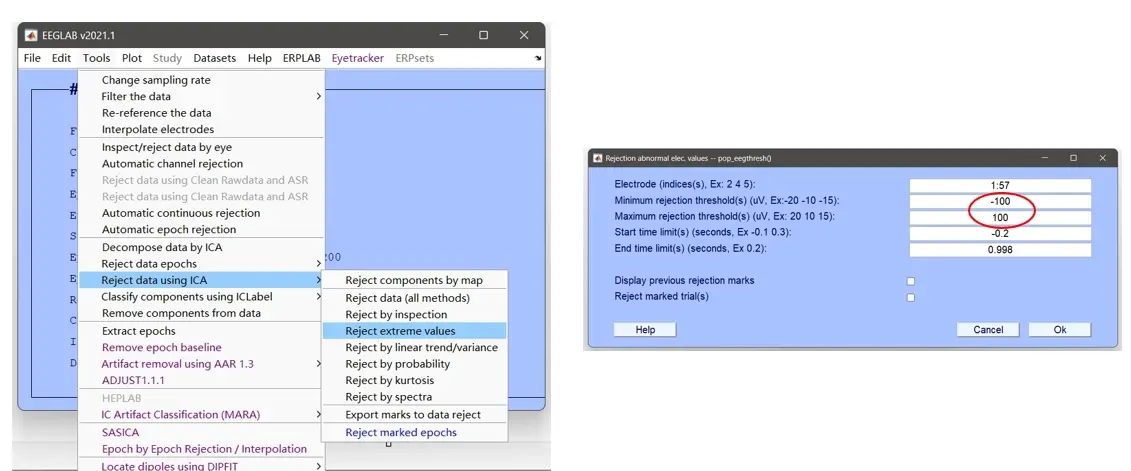Open the File menu in EEGLAB
This screenshot has width=1131, height=471.
[32, 58]
